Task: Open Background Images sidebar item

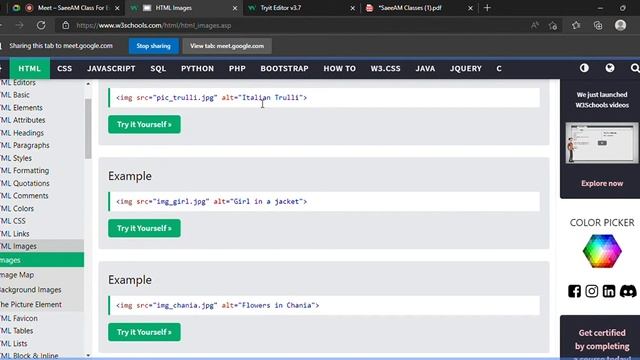Action: (x=42, y=290)
